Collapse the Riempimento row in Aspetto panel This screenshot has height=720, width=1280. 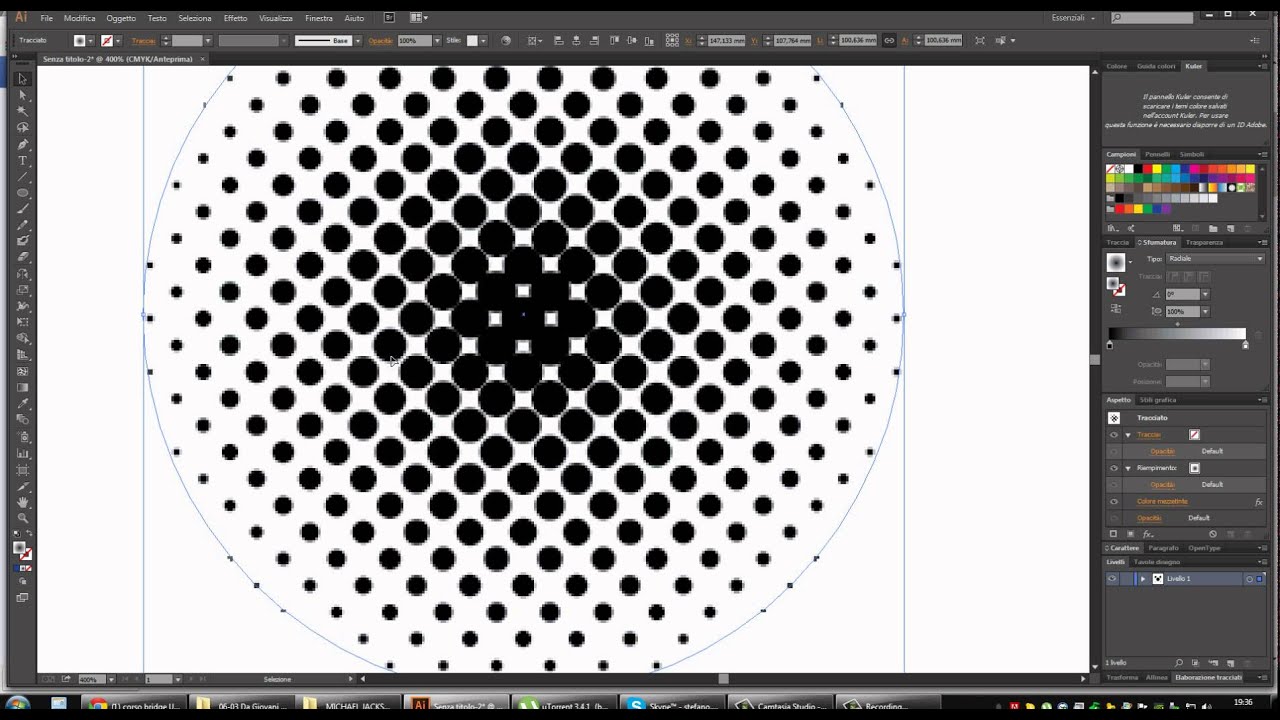pos(1128,468)
